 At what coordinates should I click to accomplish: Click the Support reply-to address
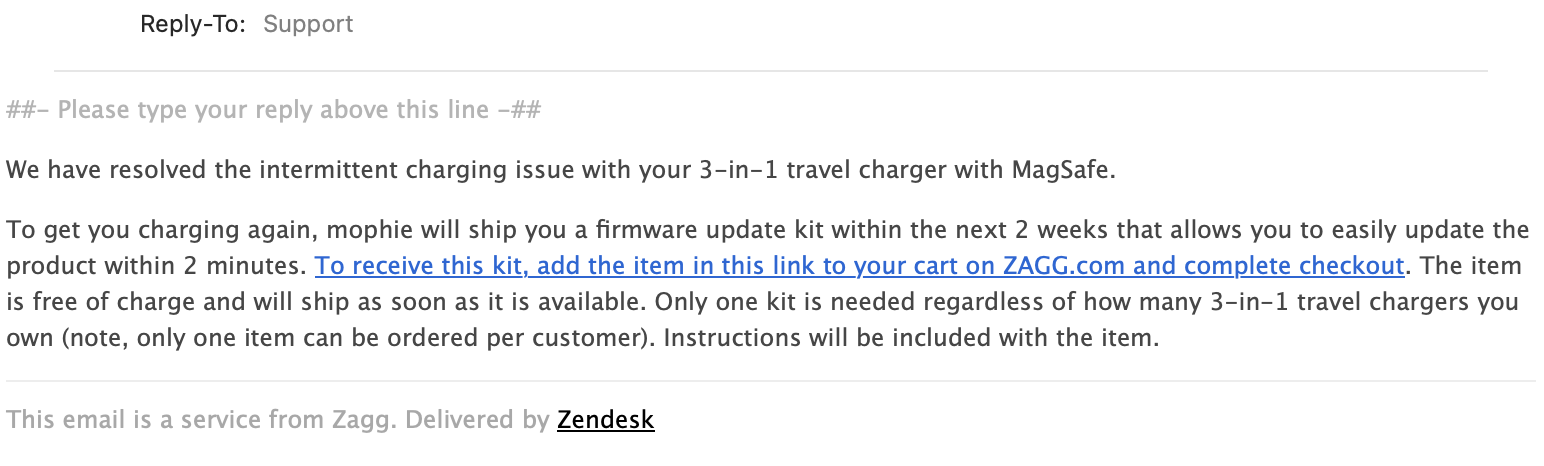coord(308,24)
